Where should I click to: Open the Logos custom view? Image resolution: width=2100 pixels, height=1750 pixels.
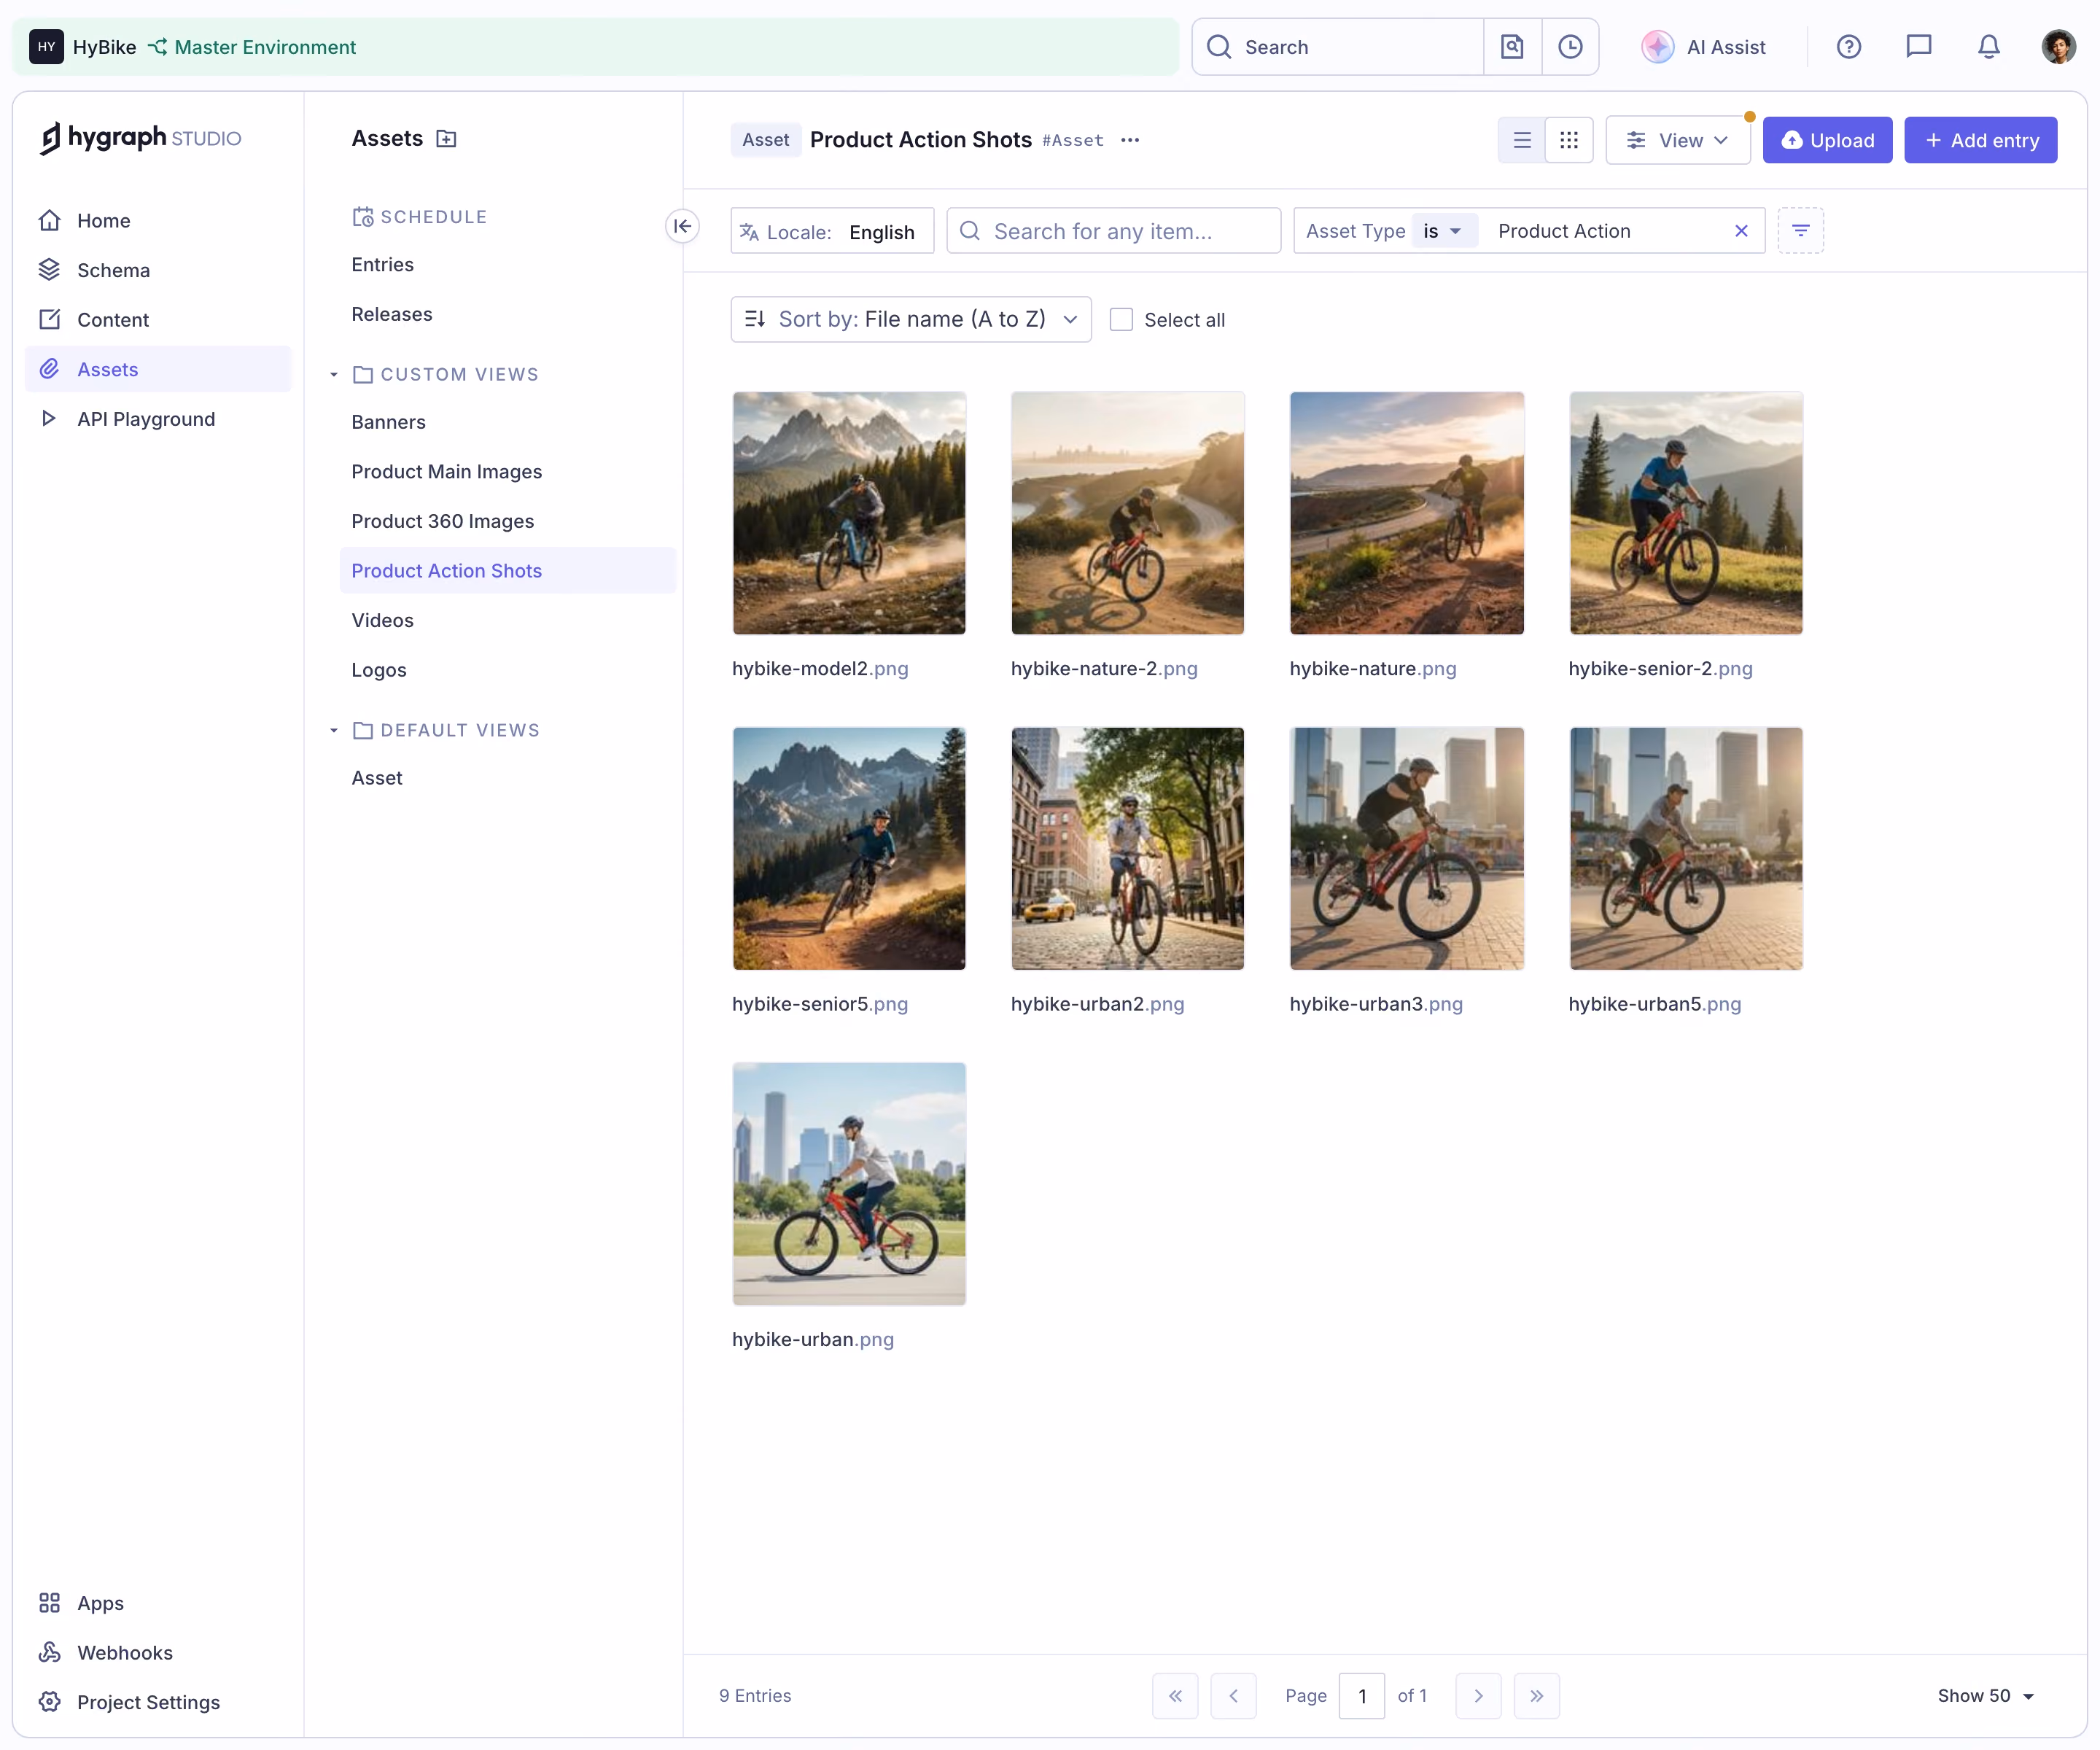point(378,670)
